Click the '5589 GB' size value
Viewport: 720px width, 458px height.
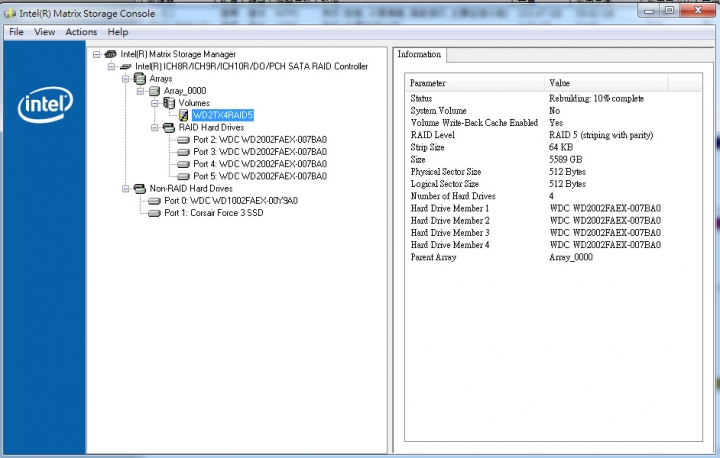tap(566, 159)
